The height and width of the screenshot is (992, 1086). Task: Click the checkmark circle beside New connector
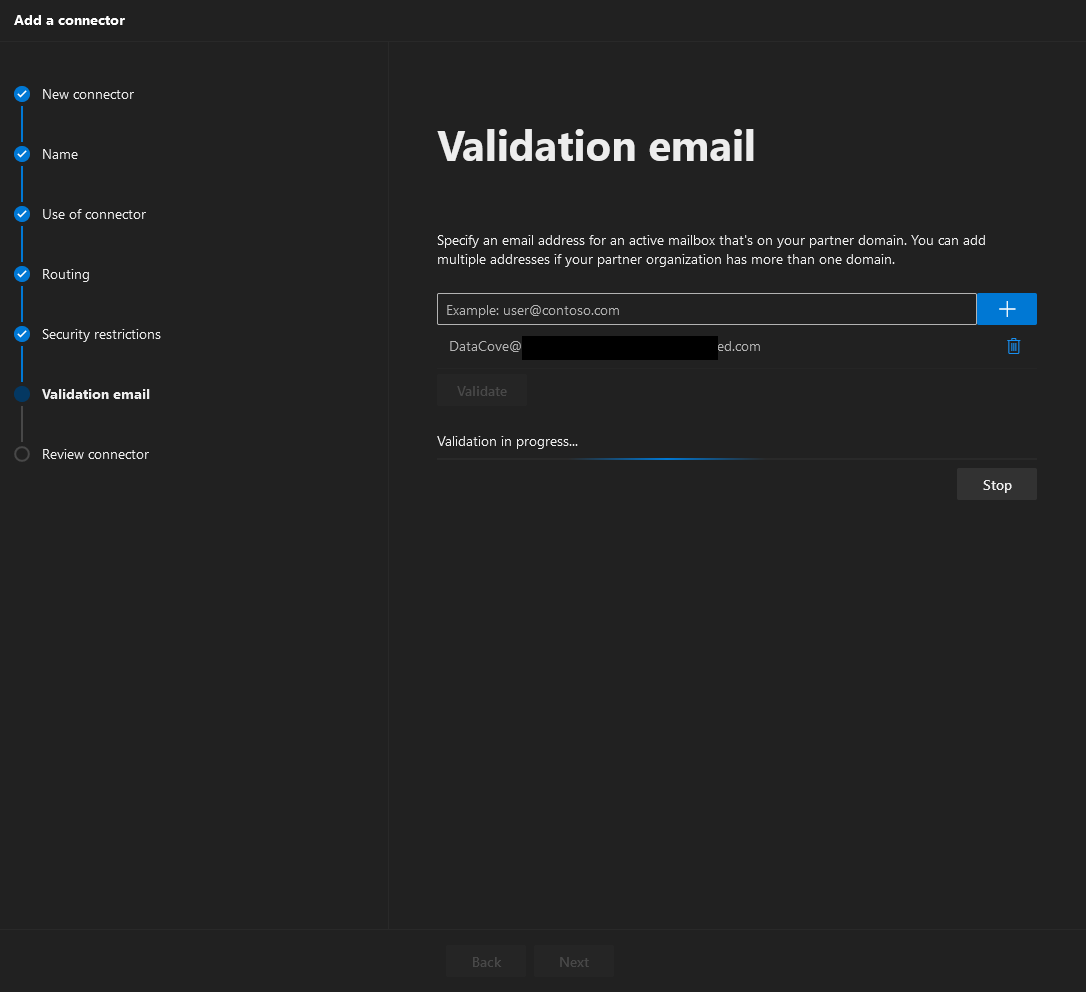click(22, 94)
